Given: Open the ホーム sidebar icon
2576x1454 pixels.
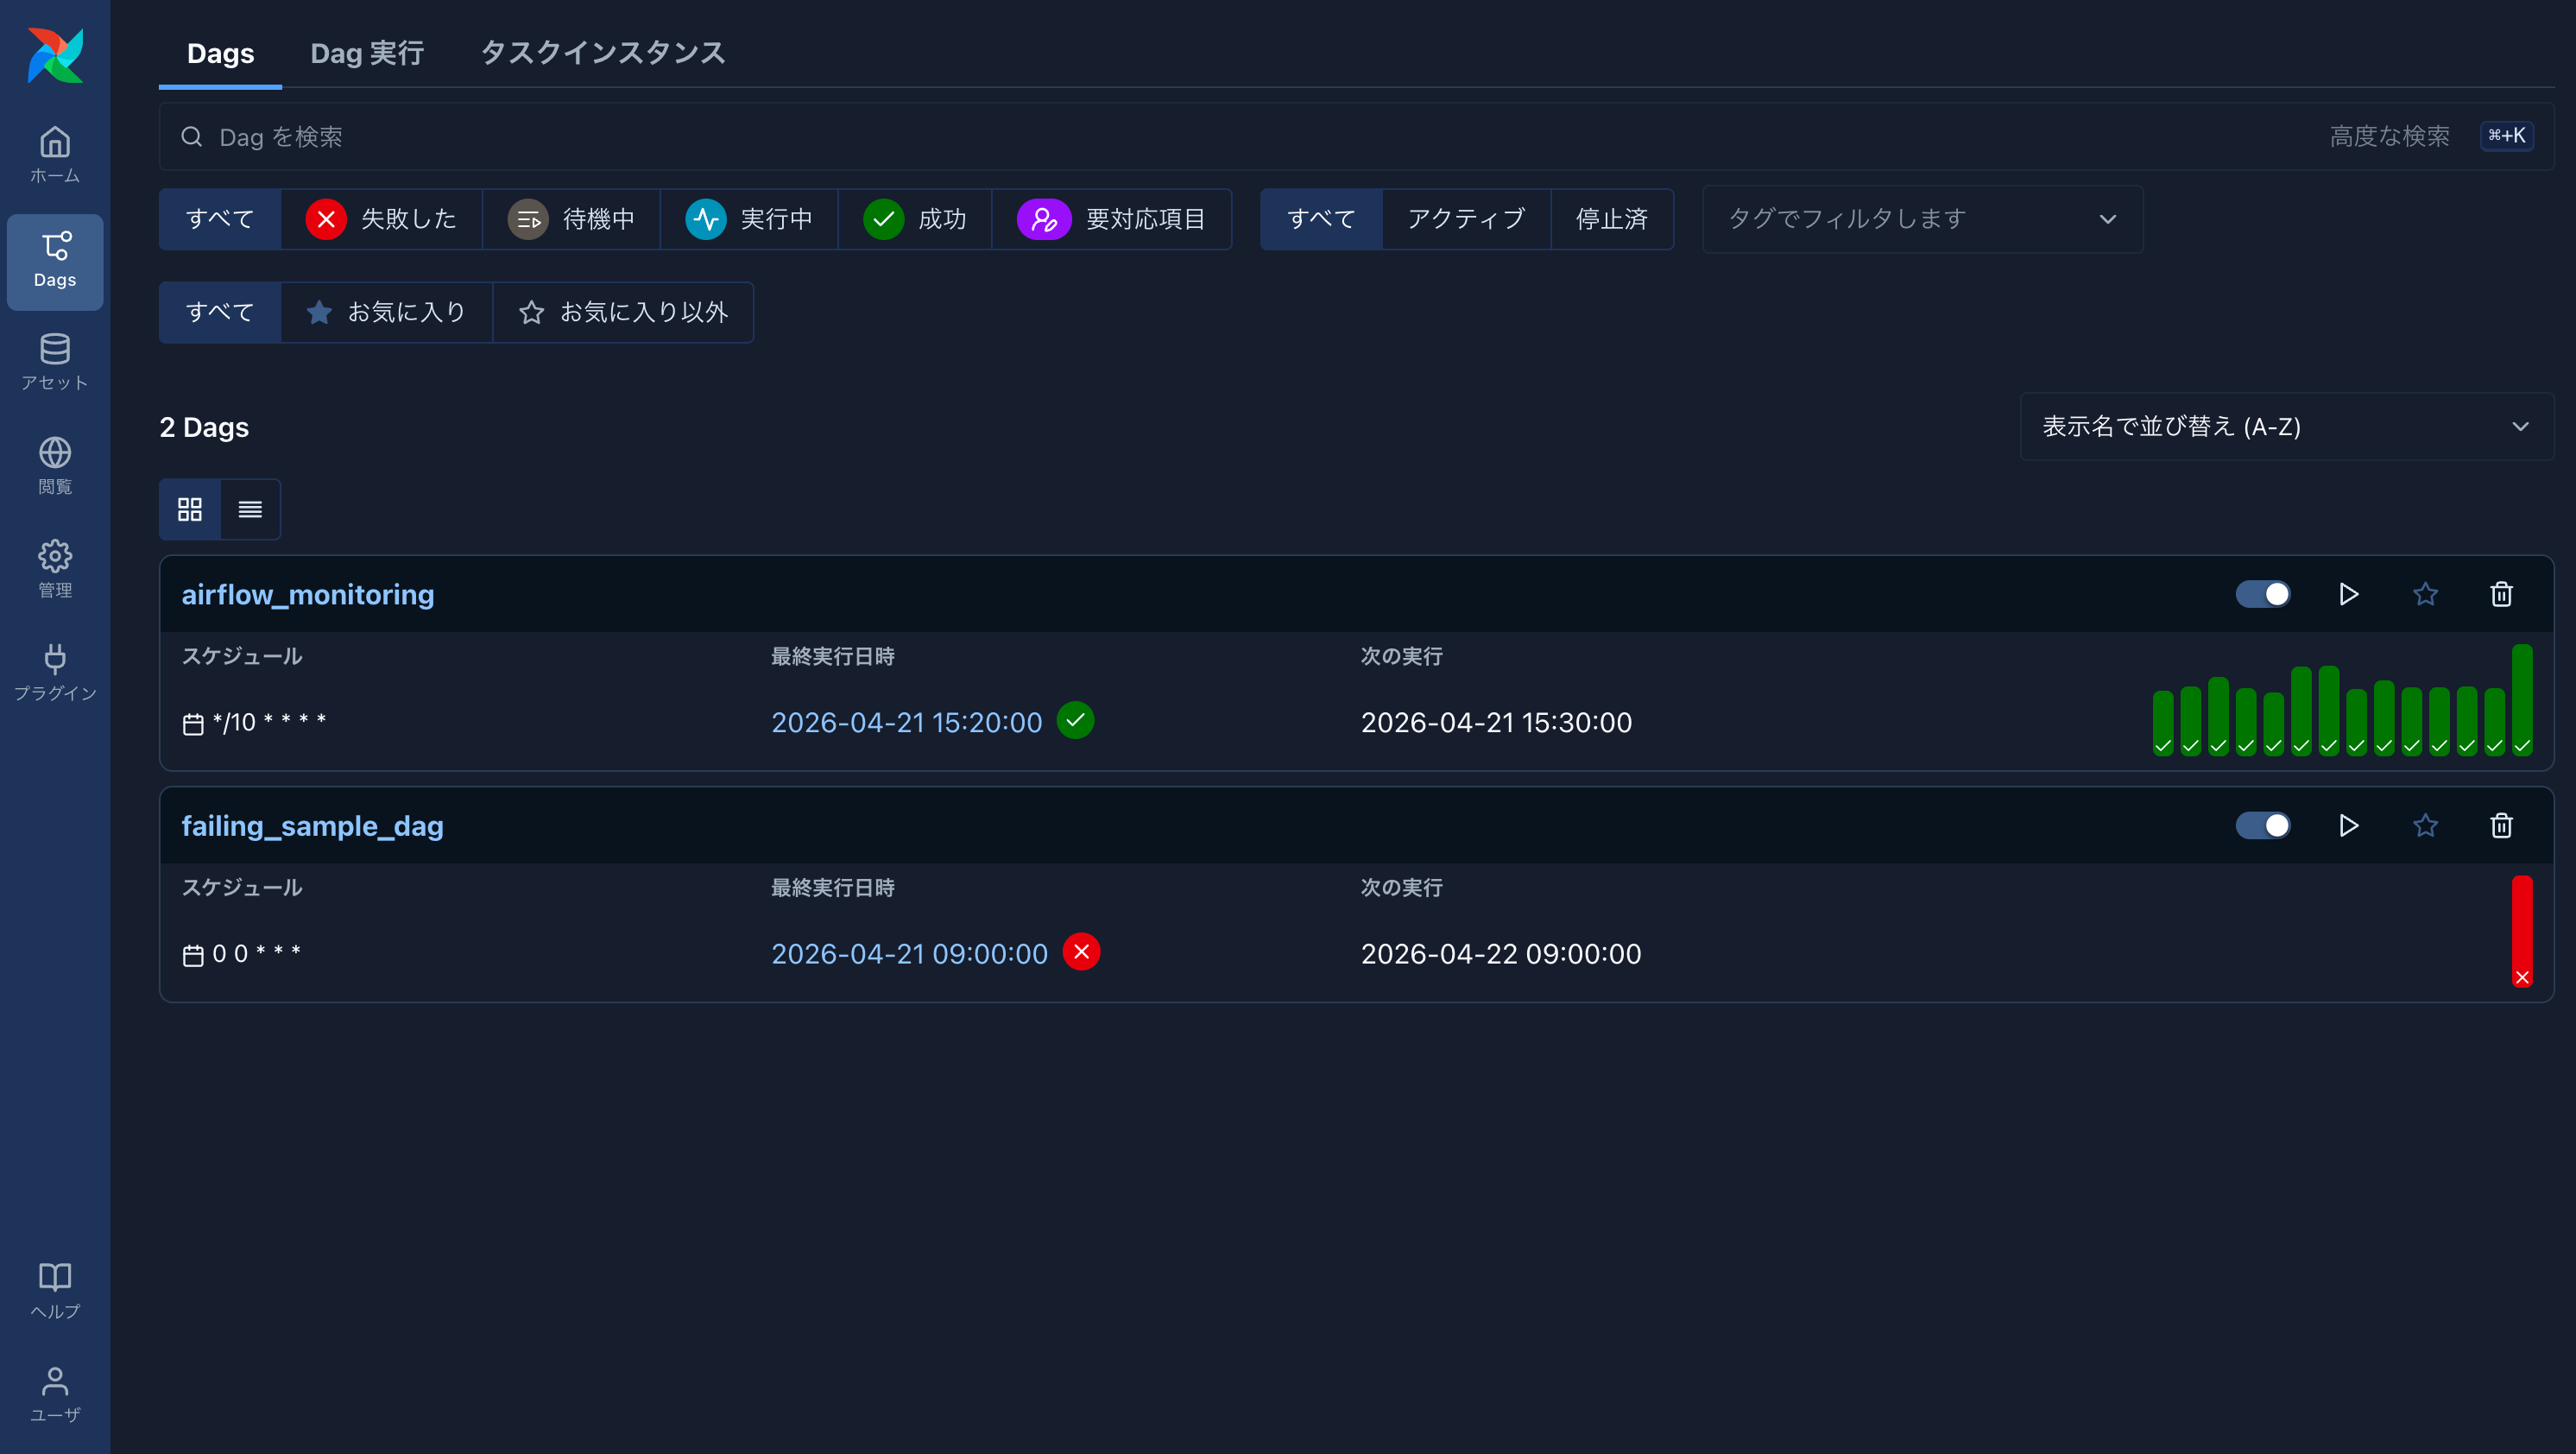Looking at the screenshot, I should pyautogui.click(x=55, y=152).
